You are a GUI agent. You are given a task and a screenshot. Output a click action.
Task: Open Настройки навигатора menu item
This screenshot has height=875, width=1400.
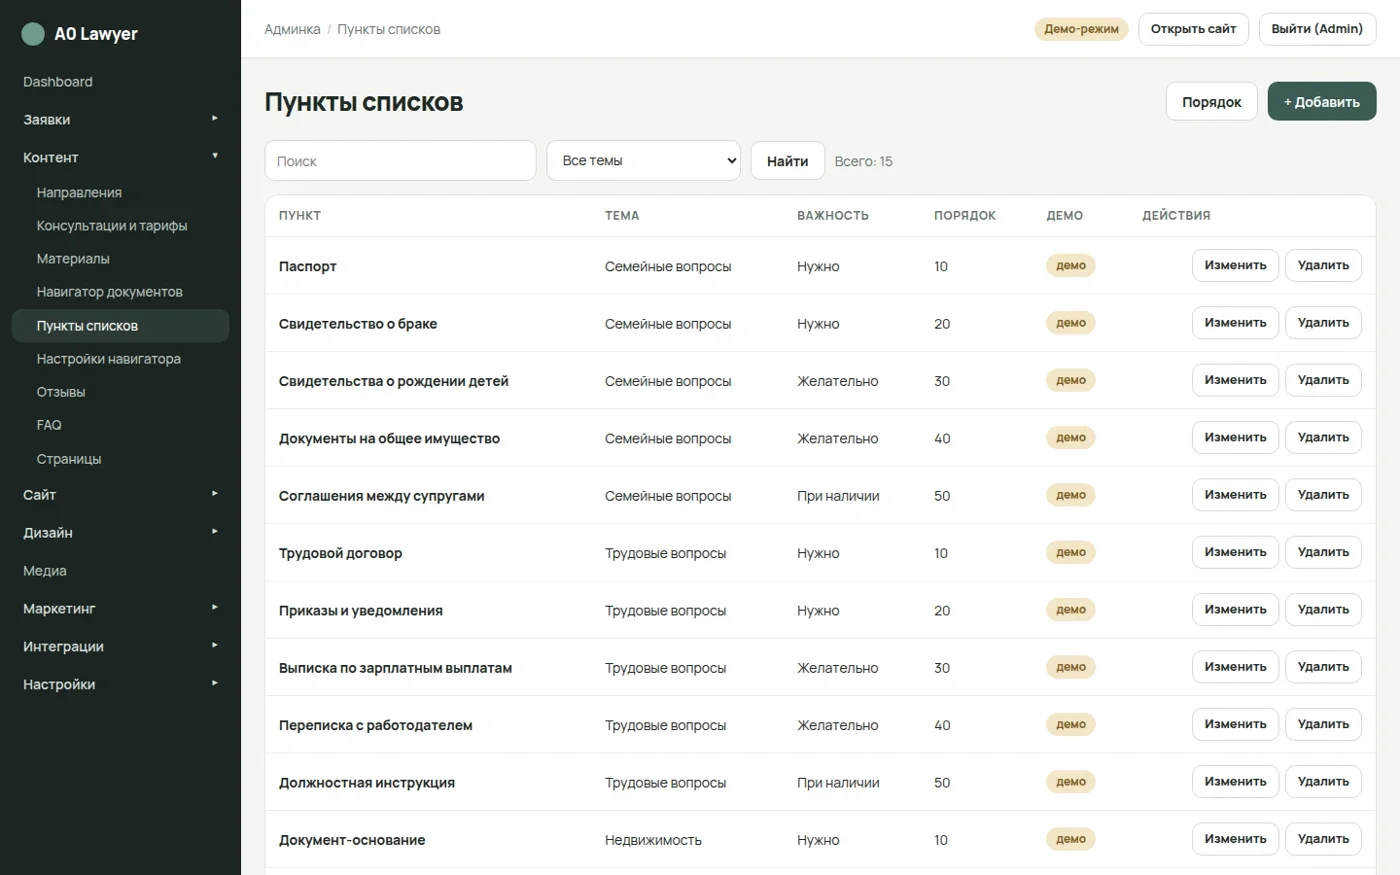coord(120,359)
